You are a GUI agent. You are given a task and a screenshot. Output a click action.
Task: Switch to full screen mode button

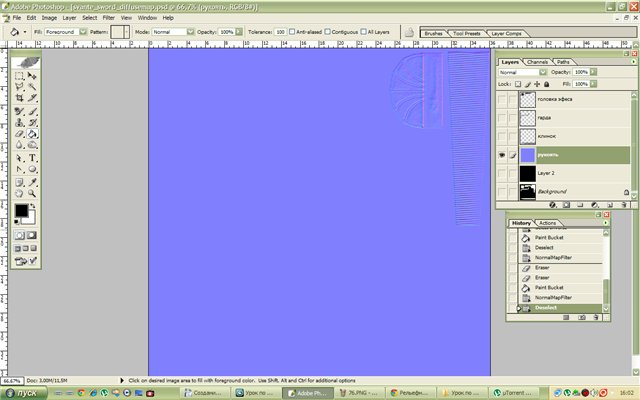coord(34,248)
